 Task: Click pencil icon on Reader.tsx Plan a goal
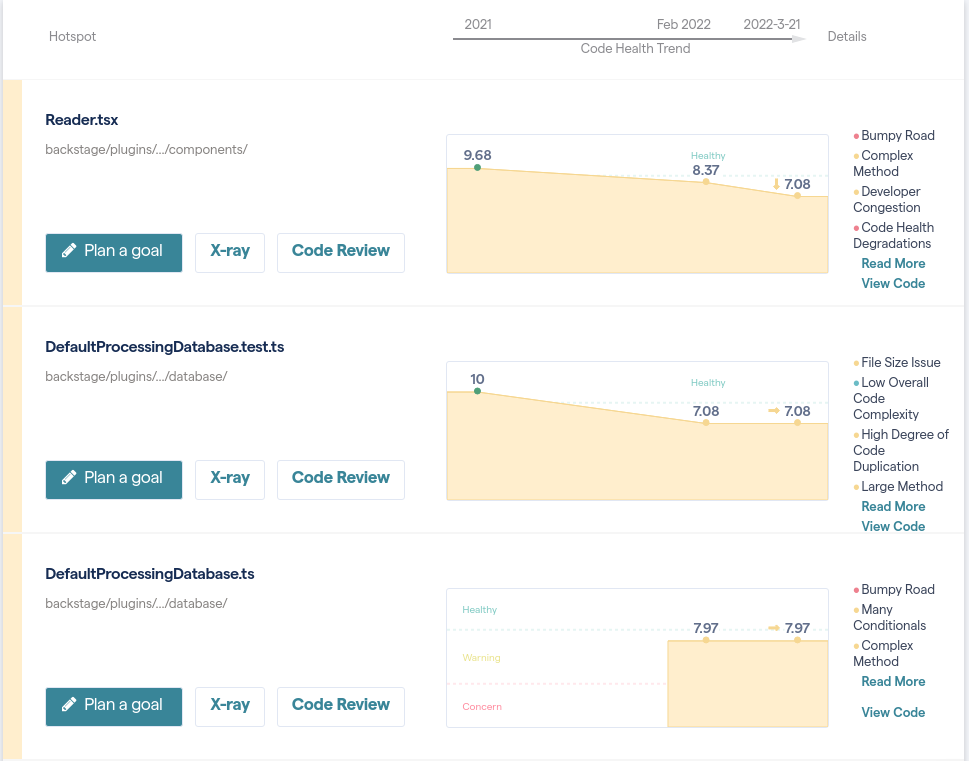(69, 250)
